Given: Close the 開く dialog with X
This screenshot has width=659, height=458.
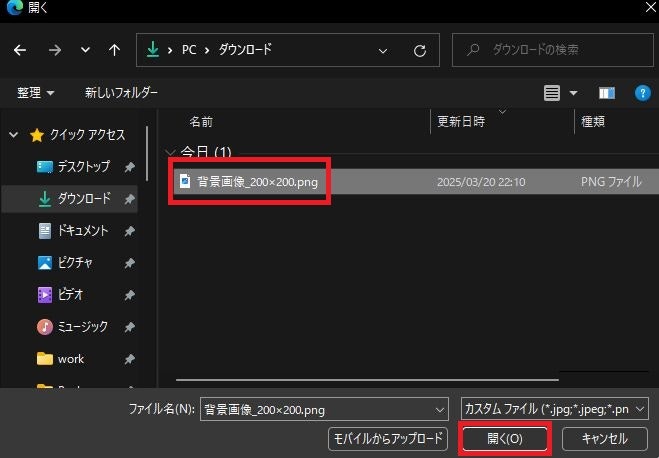Looking at the screenshot, I should (x=650, y=8).
